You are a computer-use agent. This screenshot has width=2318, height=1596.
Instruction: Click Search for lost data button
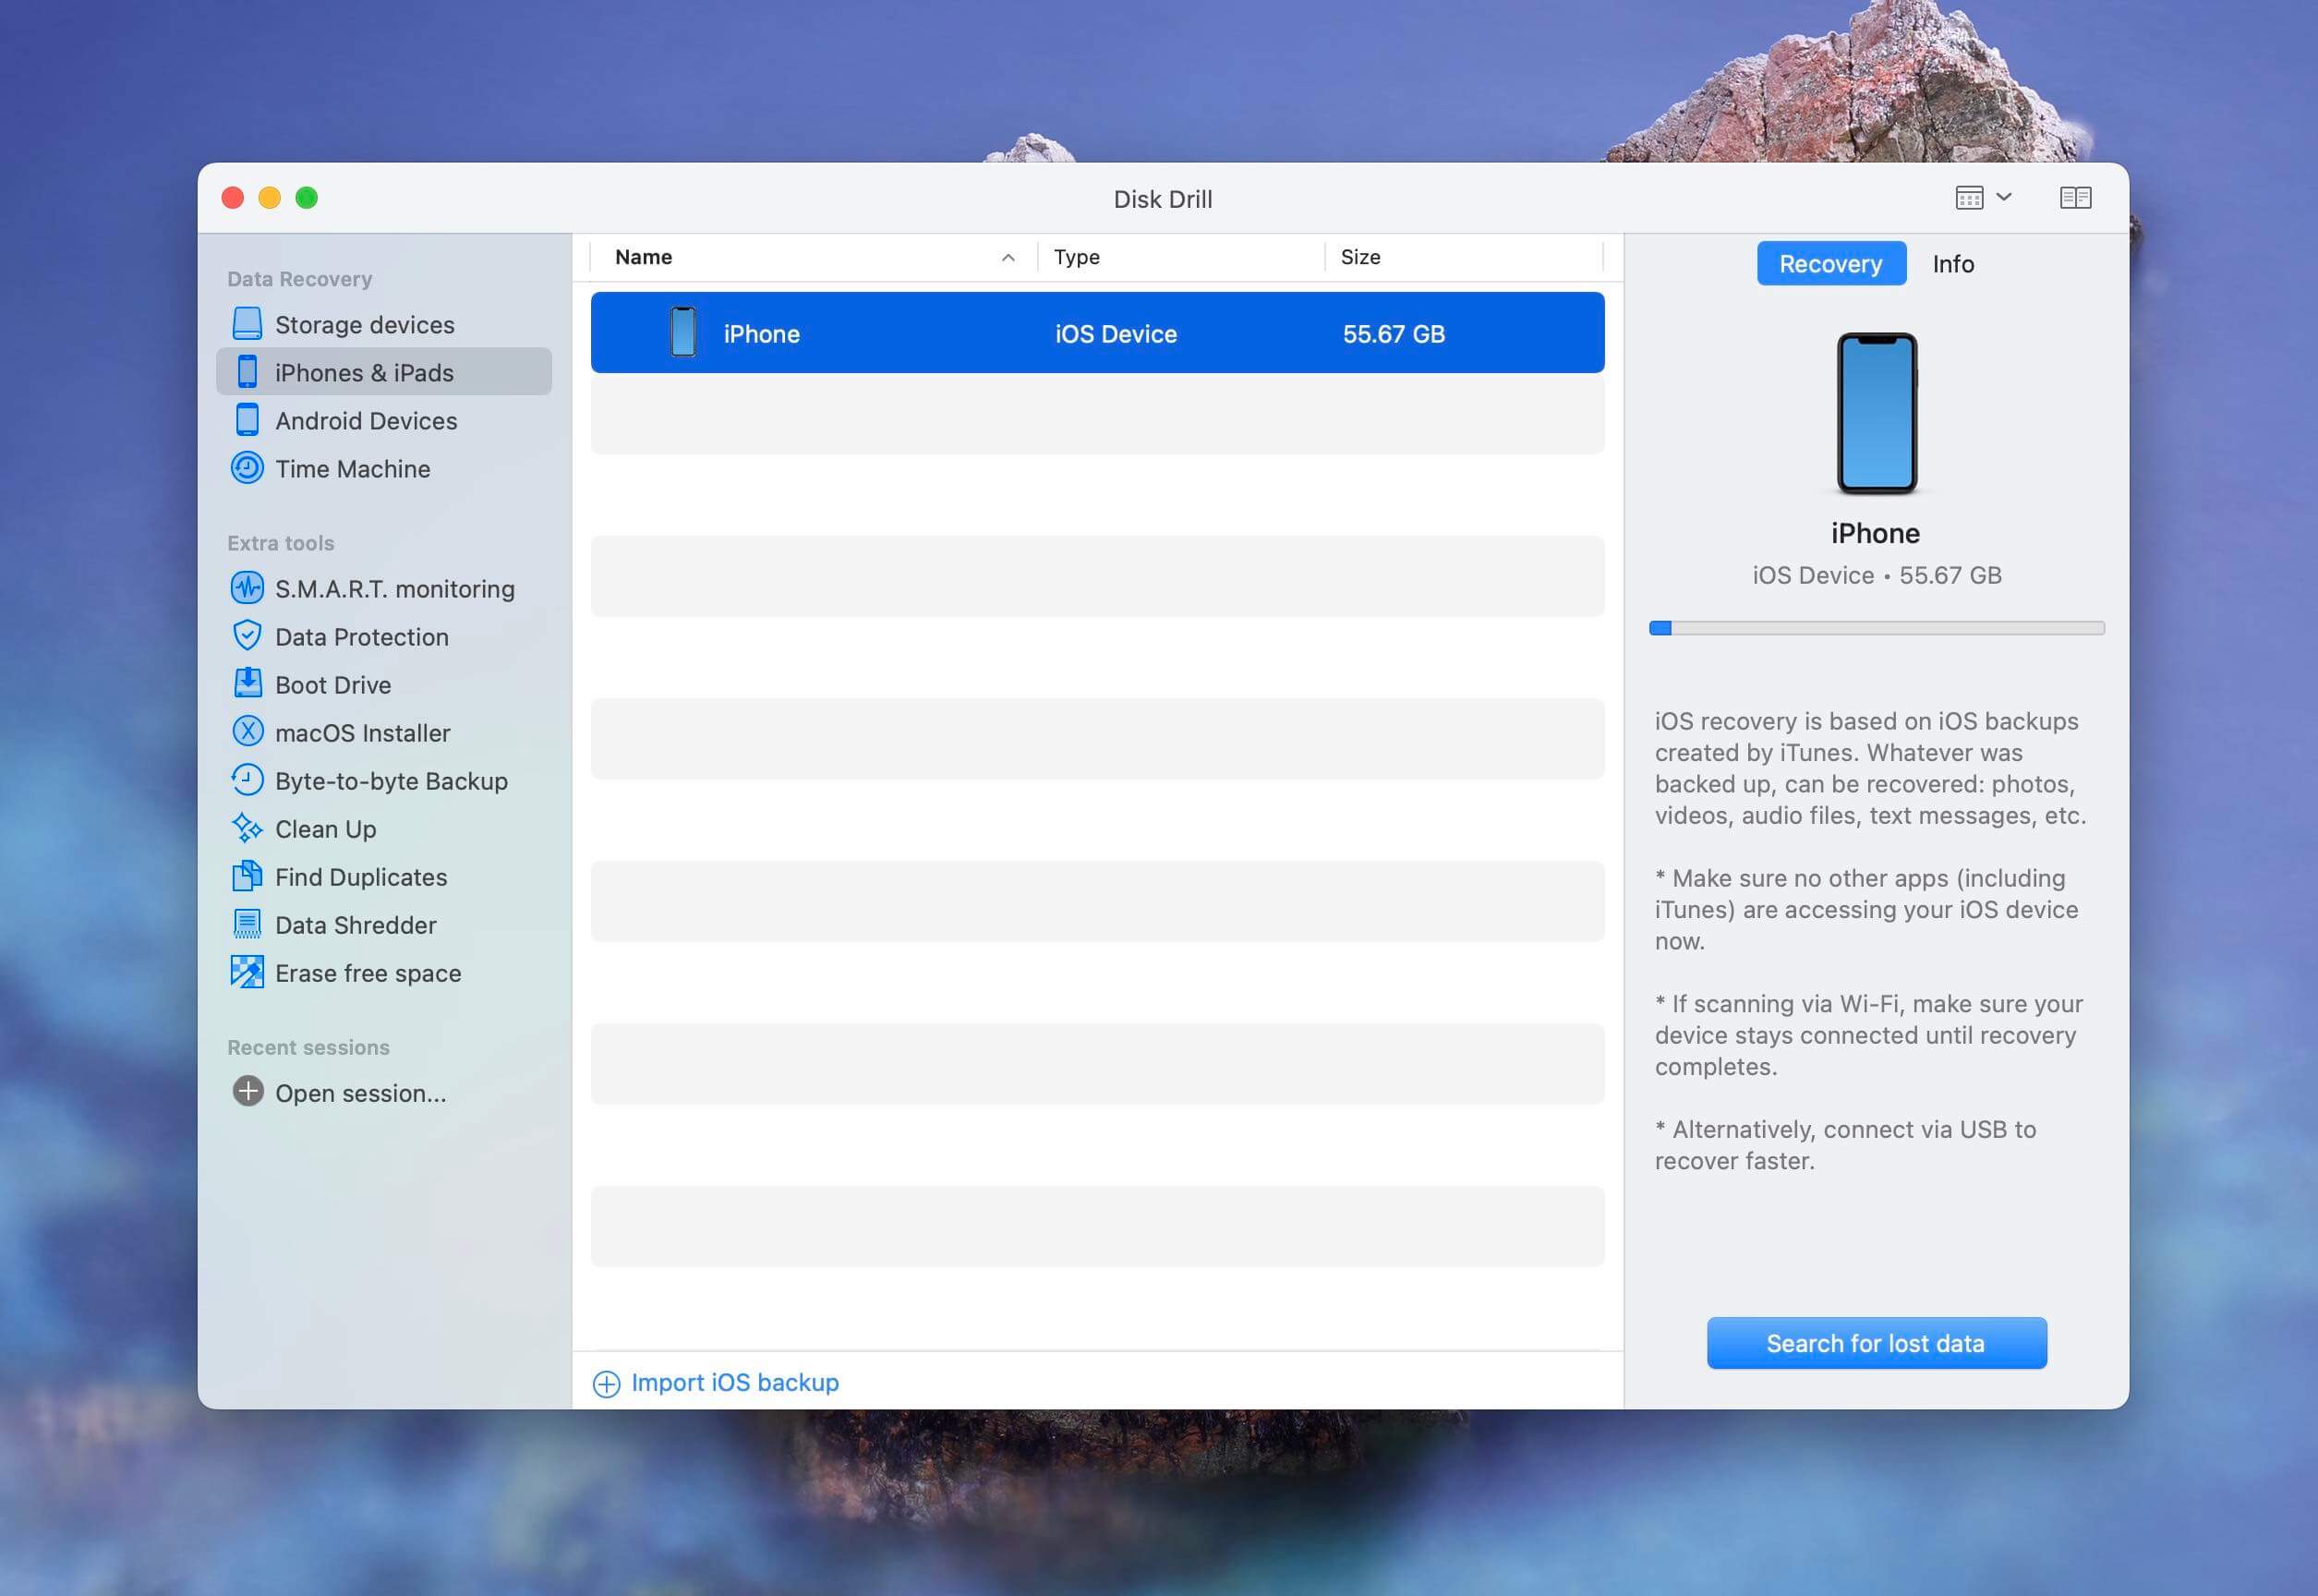(x=1876, y=1343)
